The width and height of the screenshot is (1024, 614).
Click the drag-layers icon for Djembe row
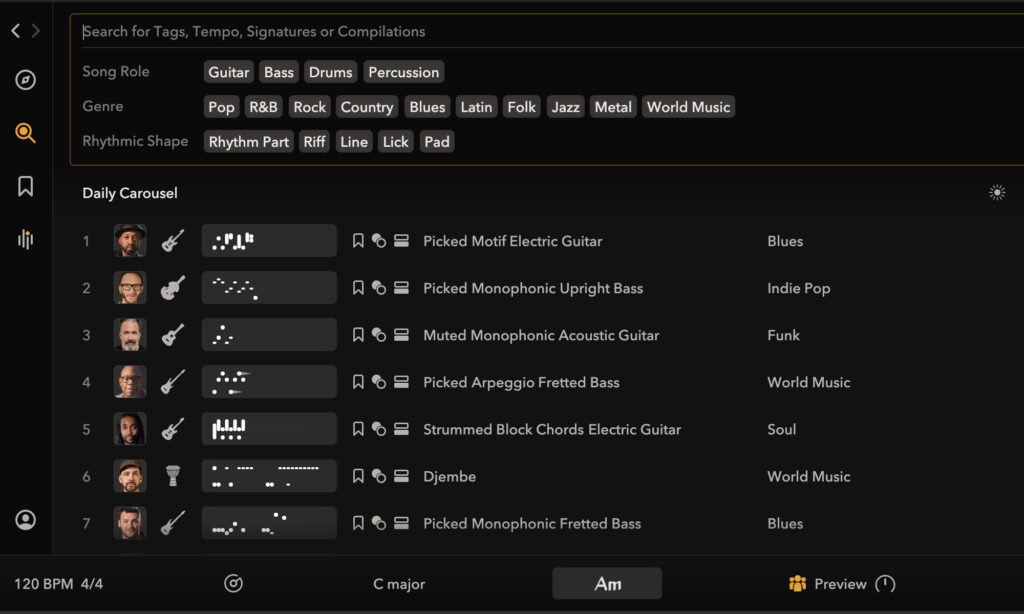[379, 477]
